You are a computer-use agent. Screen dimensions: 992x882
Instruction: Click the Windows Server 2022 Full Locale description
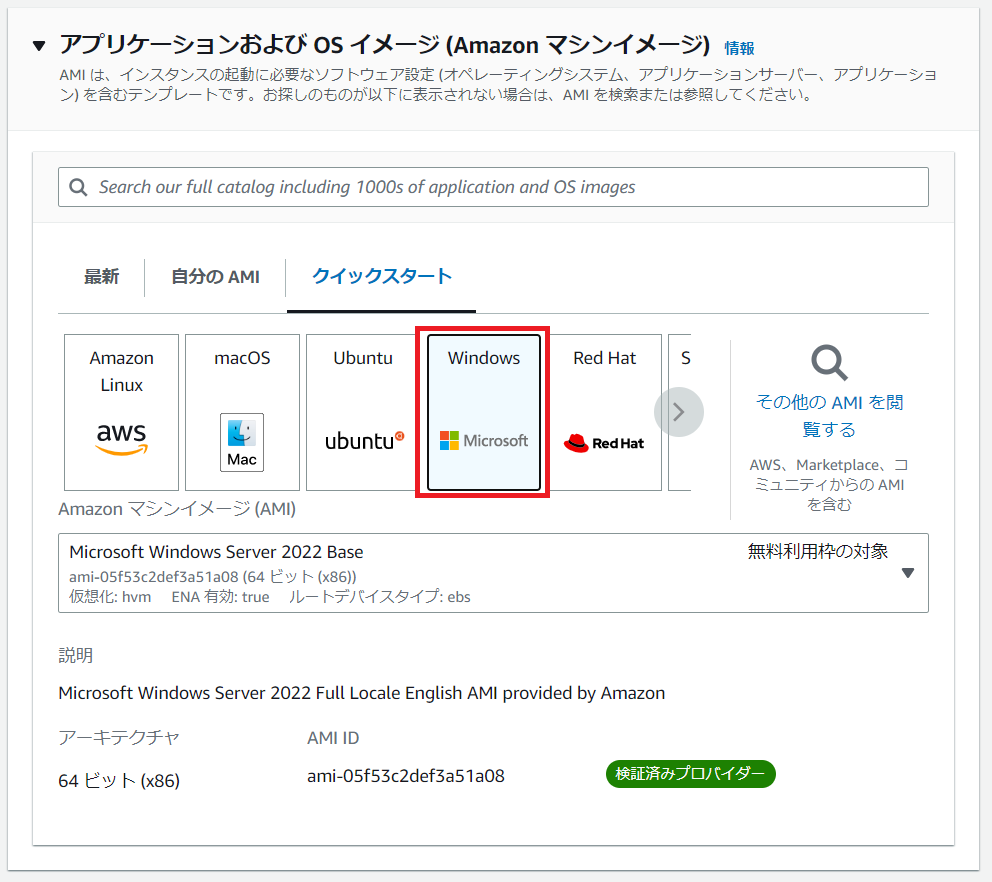pyautogui.click(x=361, y=693)
